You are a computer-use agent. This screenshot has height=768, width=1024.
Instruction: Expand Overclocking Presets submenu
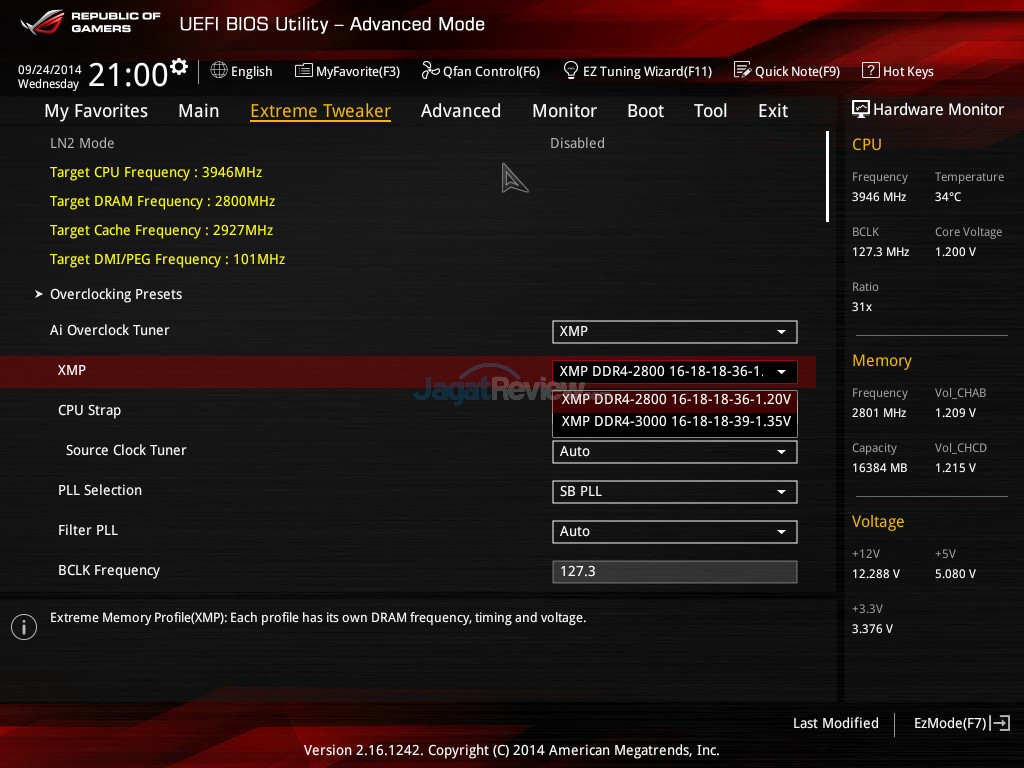(116, 295)
